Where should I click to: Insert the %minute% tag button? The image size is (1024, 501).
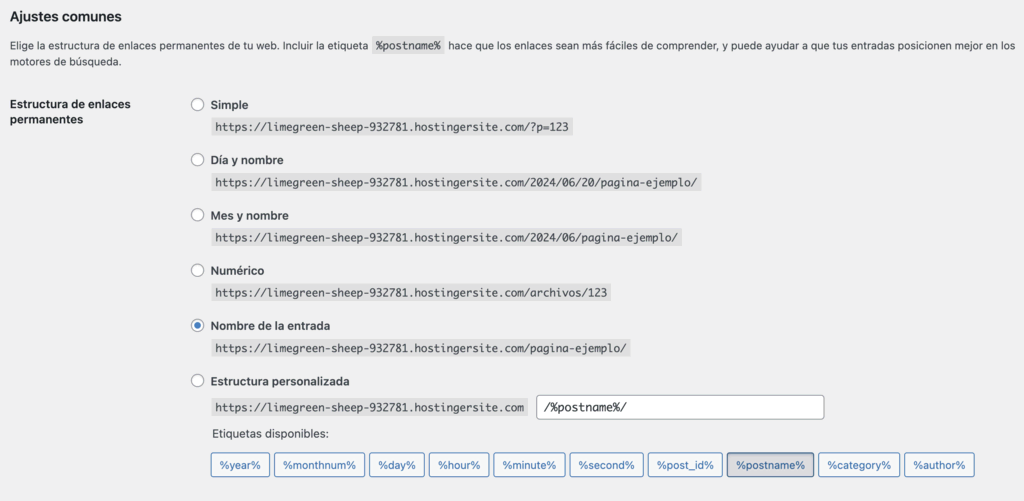[529, 465]
